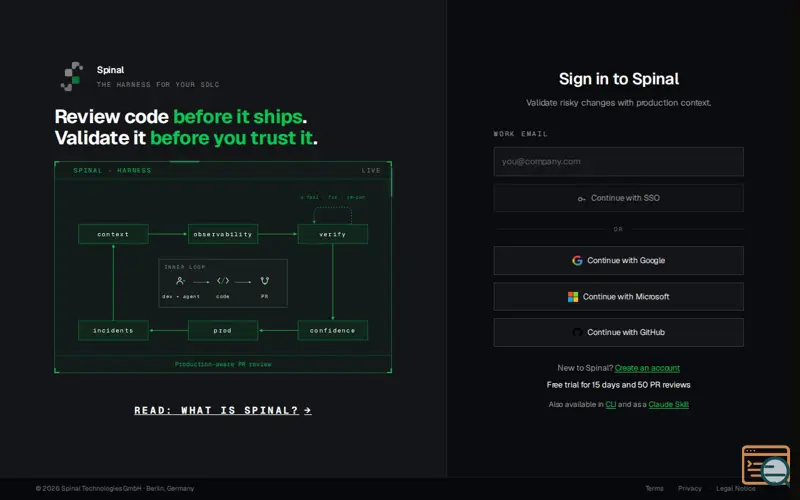Sign in using Continue with Microsoft
The width and height of the screenshot is (800, 500).
click(618, 296)
